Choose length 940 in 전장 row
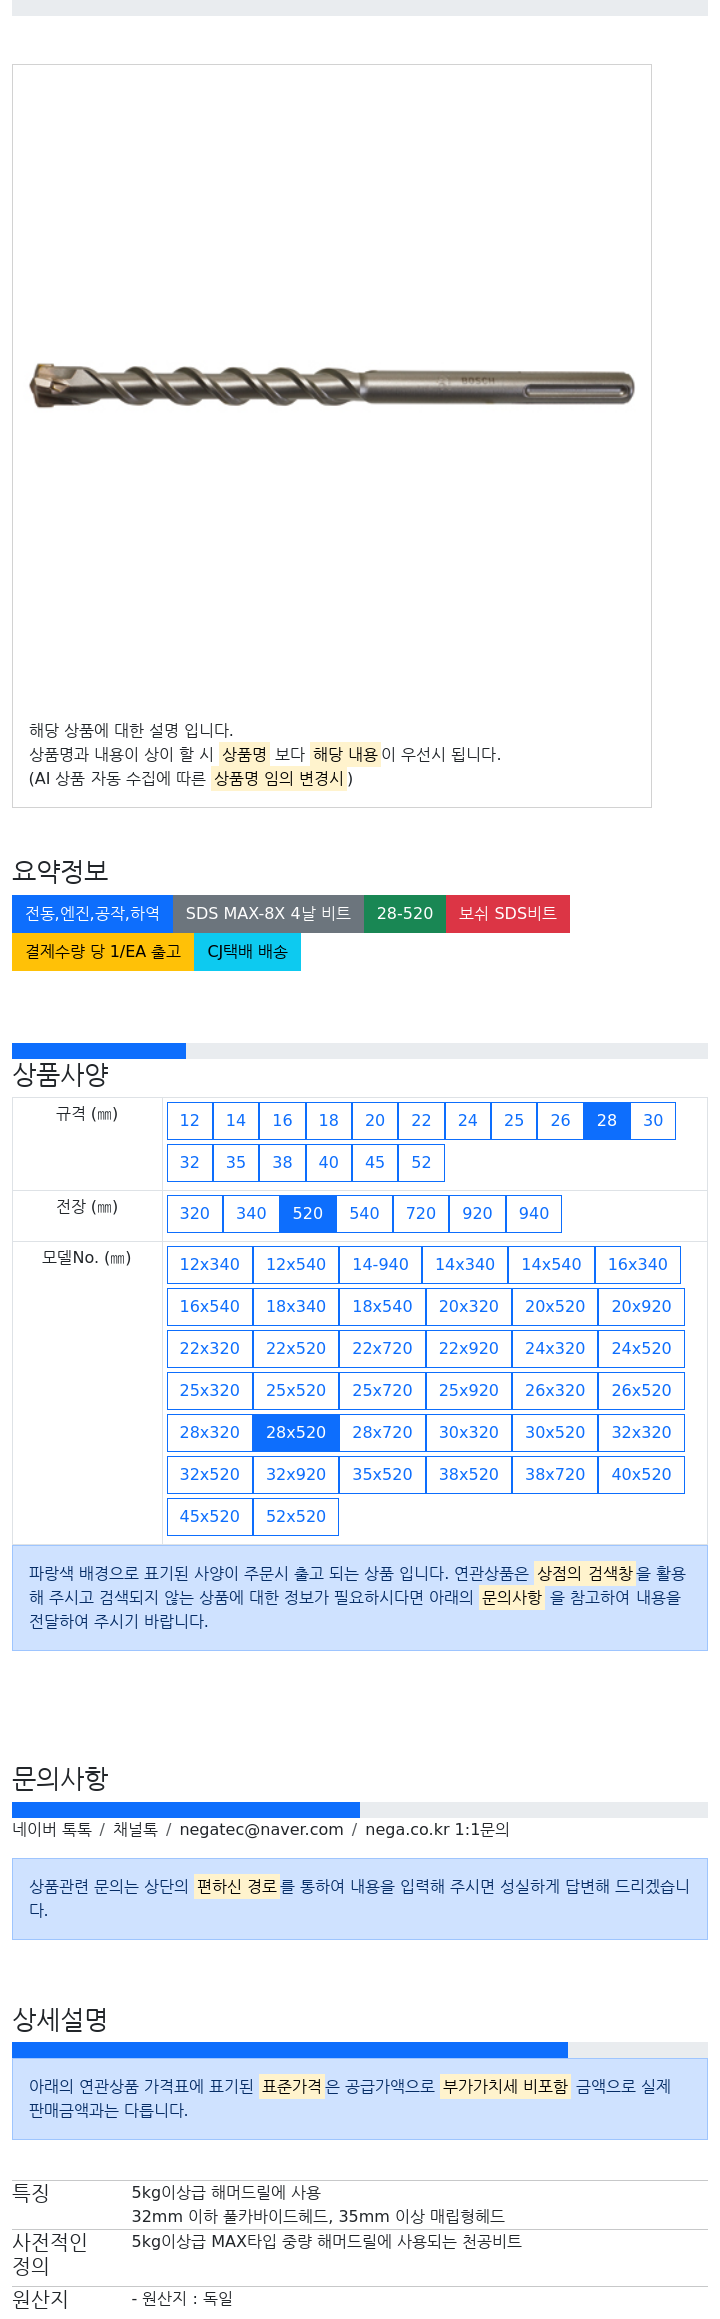The width and height of the screenshot is (720, 2319). pos(534,1213)
